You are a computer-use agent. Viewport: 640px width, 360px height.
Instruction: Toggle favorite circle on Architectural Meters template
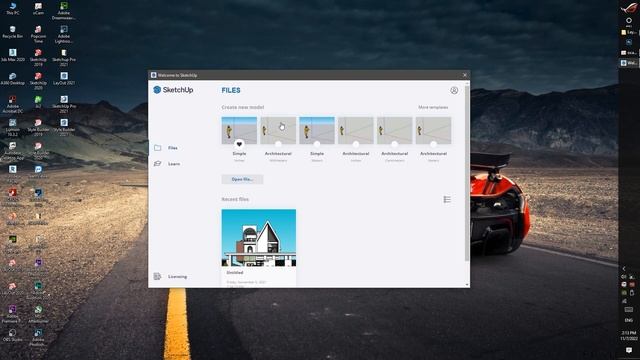coord(433,144)
